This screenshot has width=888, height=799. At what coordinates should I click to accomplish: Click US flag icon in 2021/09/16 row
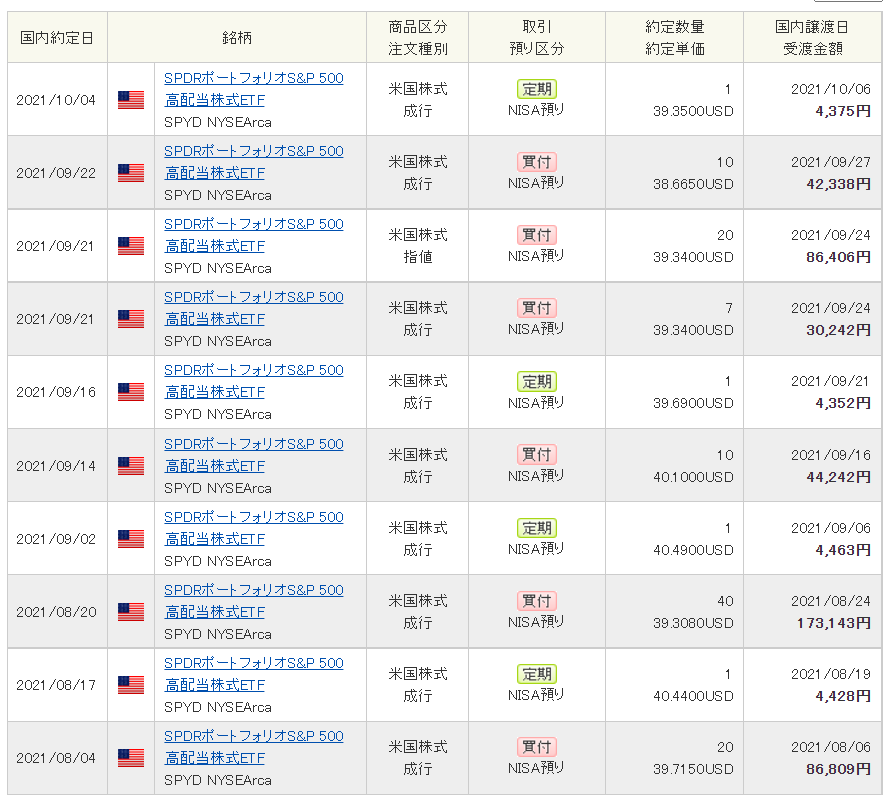click(131, 392)
